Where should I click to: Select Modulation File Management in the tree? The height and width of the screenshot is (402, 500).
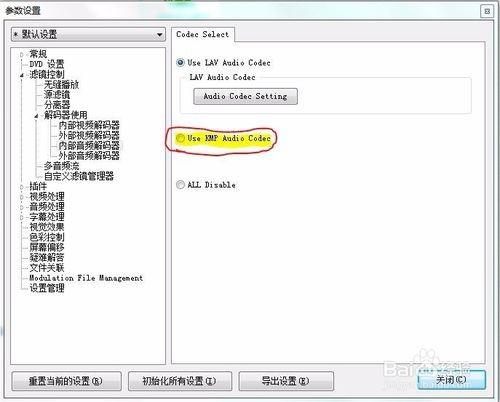click(x=86, y=278)
